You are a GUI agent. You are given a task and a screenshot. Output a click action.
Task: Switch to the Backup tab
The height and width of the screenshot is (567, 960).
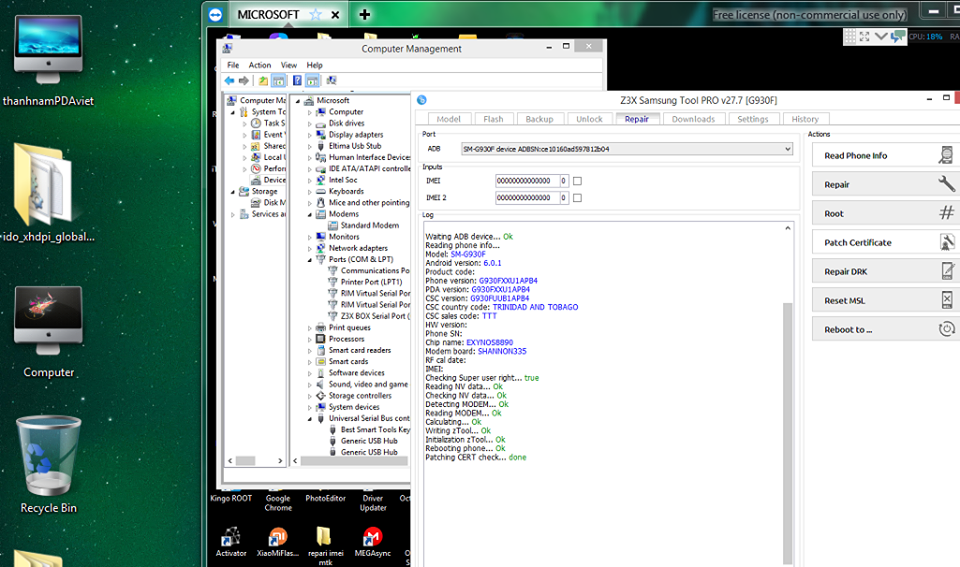pos(539,119)
